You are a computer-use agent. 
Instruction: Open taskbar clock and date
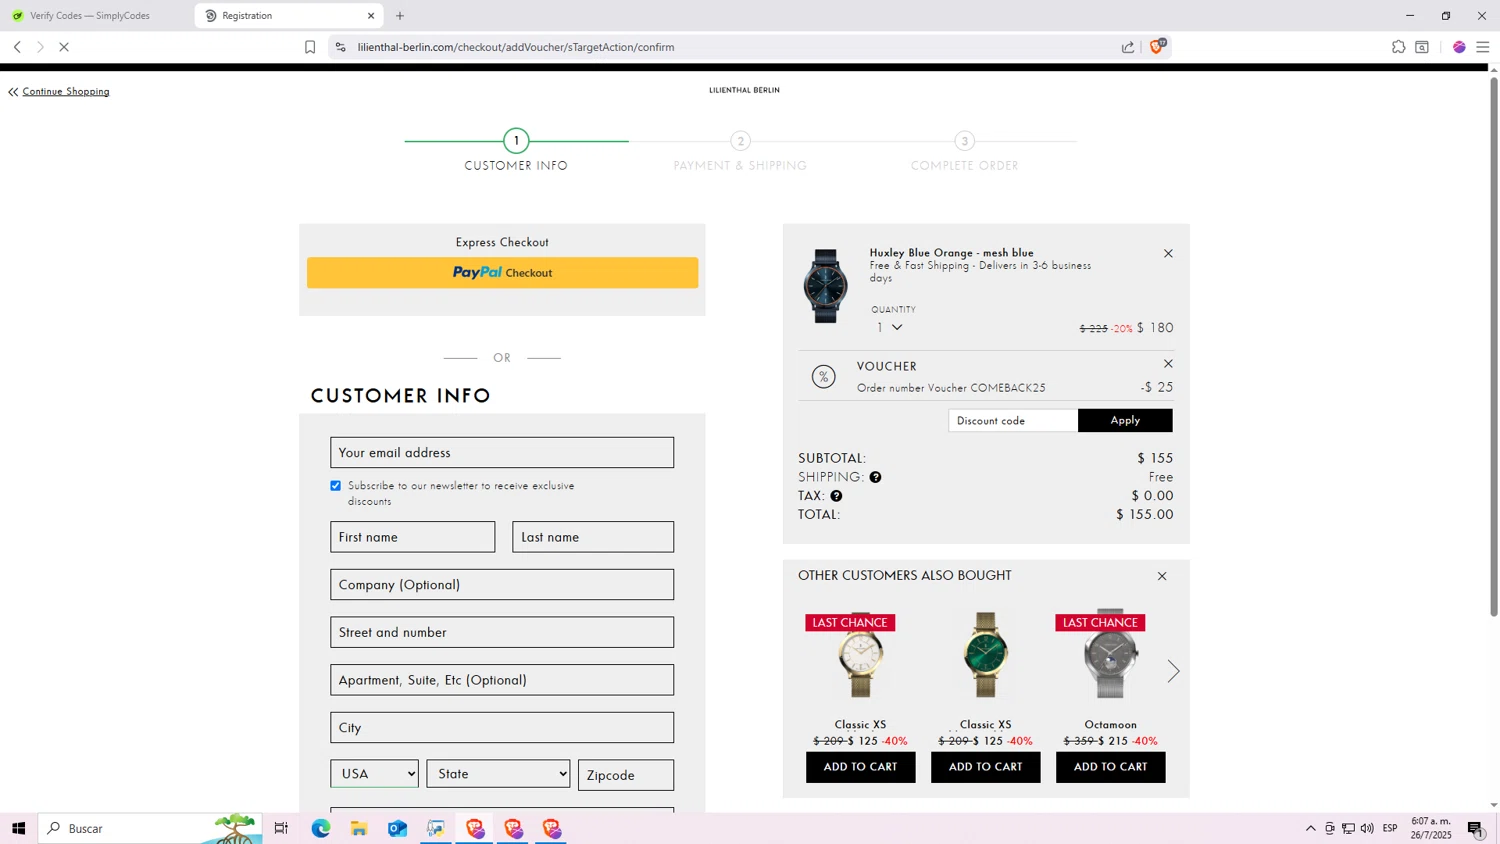pyautogui.click(x=1431, y=828)
